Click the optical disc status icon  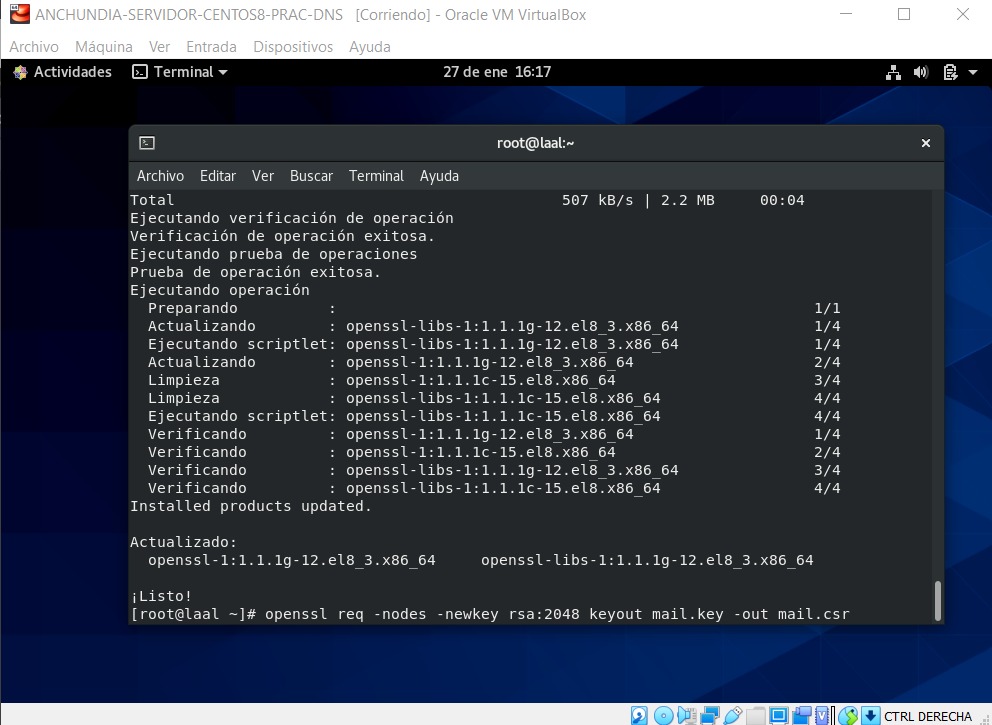click(x=663, y=716)
